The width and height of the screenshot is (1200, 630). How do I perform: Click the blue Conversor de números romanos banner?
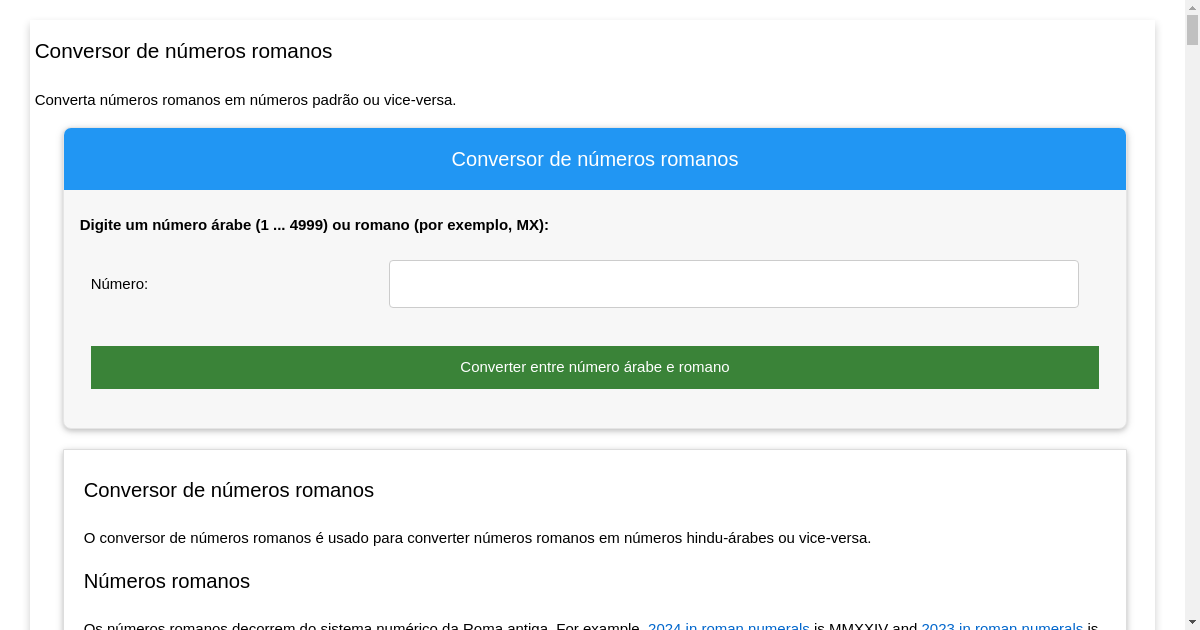point(594,159)
